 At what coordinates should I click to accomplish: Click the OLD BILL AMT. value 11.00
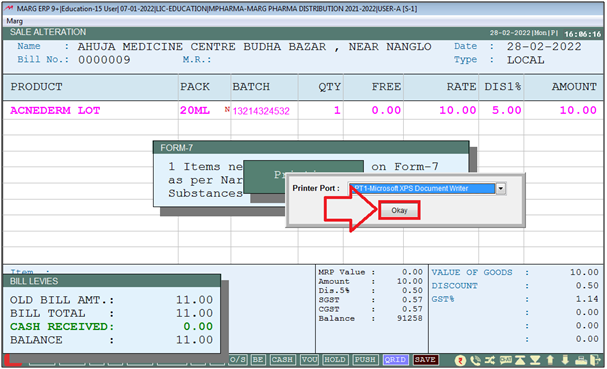194,300
